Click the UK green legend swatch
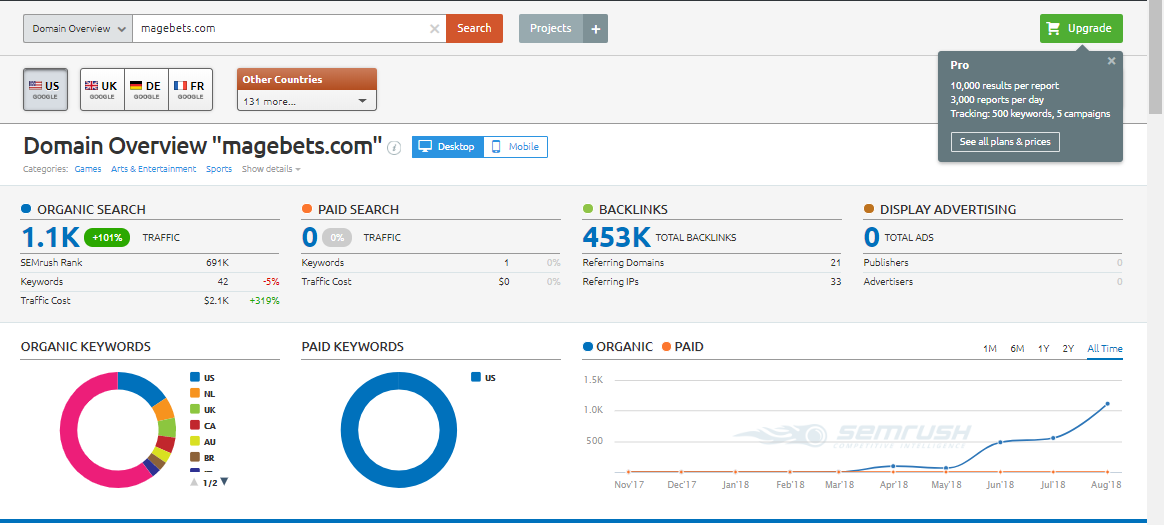The width and height of the screenshot is (1164, 525). point(195,409)
